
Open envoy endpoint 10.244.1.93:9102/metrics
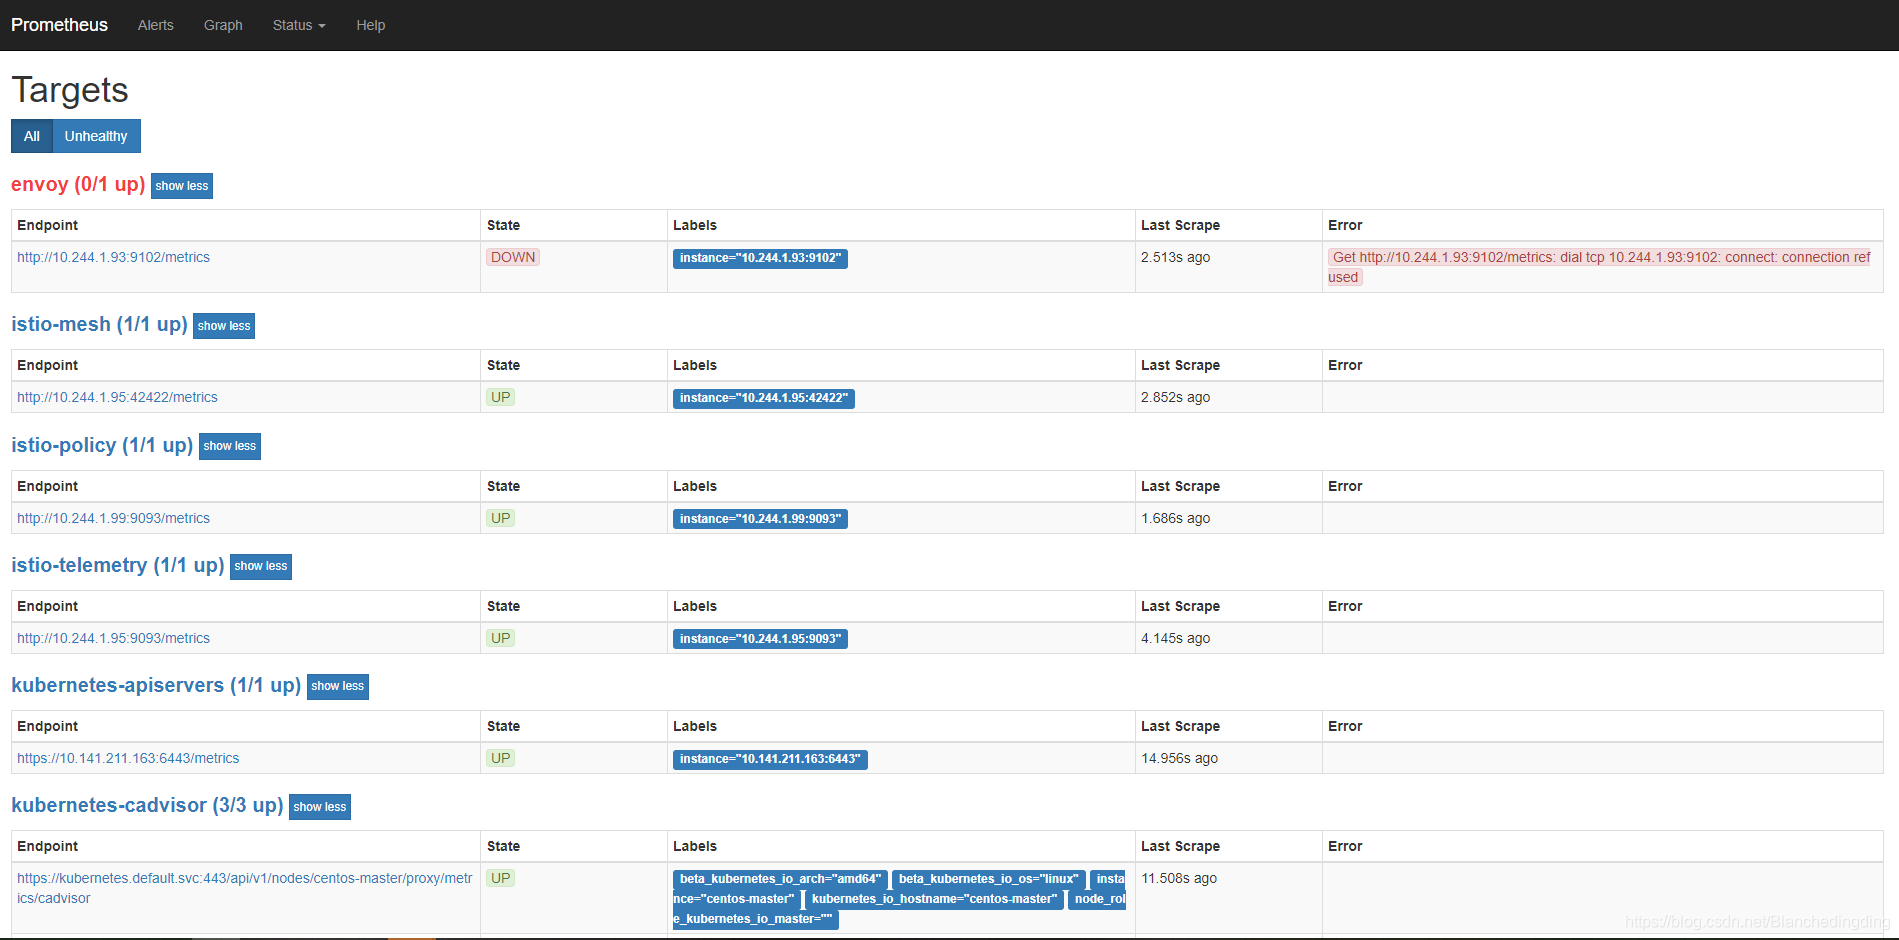(x=113, y=257)
